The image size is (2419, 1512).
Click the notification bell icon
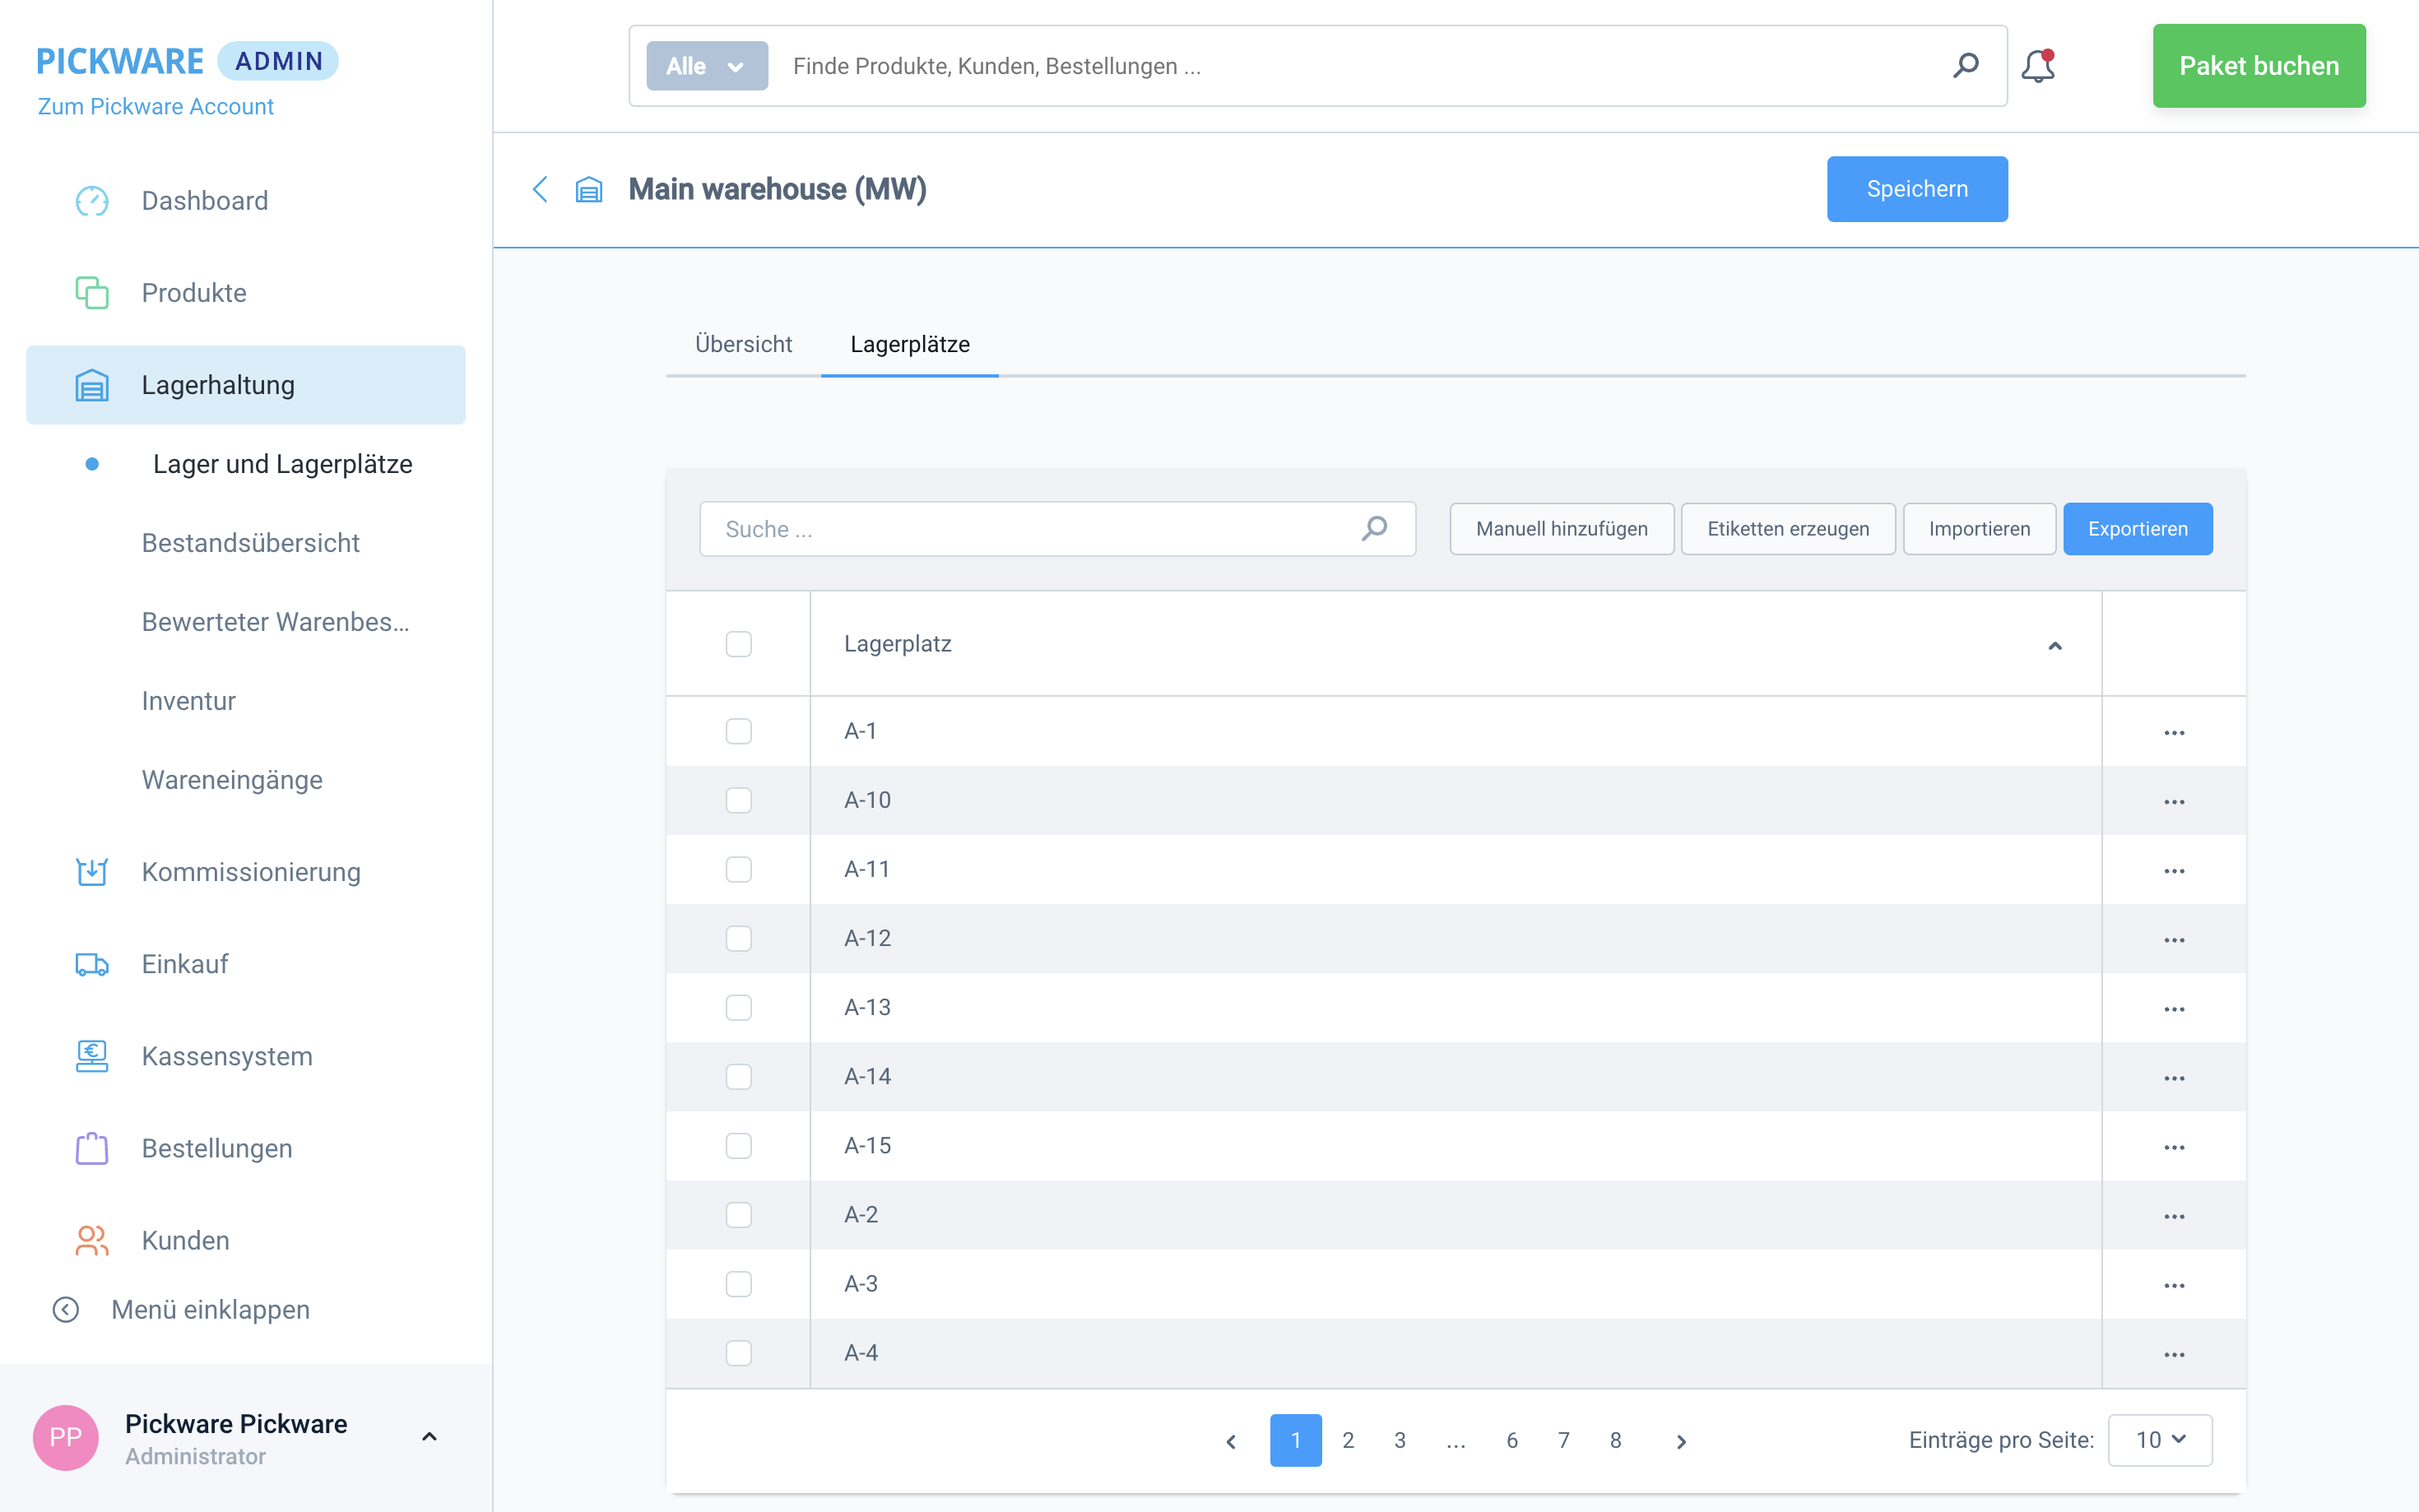pos(2037,66)
